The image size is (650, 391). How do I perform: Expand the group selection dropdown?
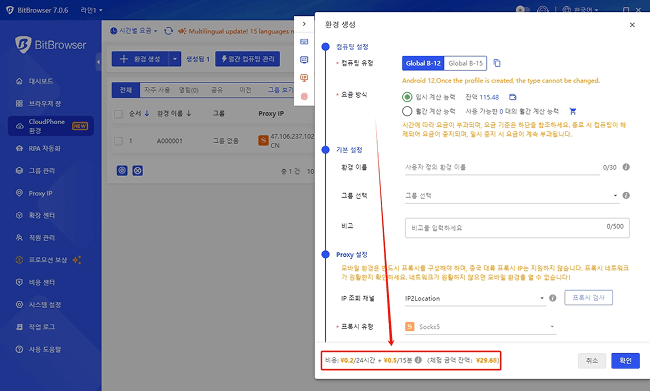click(512, 196)
